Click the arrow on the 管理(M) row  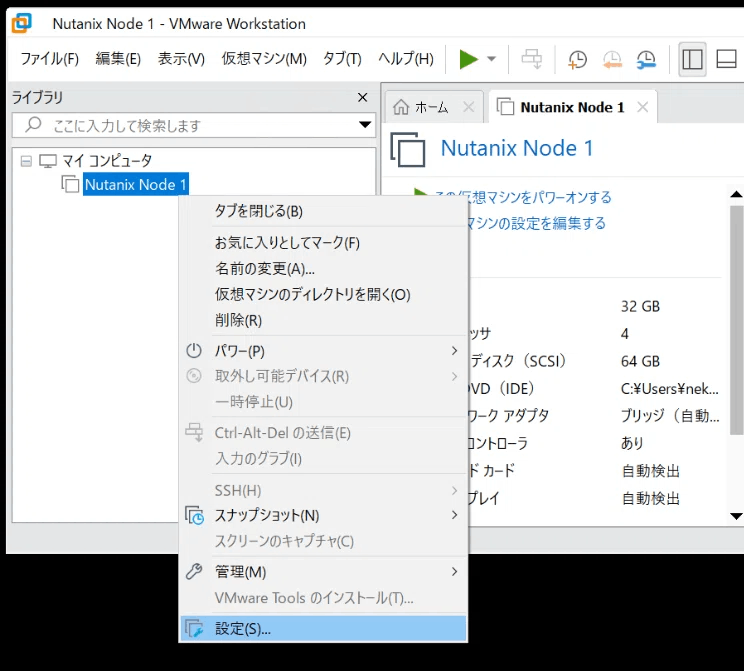pos(454,571)
